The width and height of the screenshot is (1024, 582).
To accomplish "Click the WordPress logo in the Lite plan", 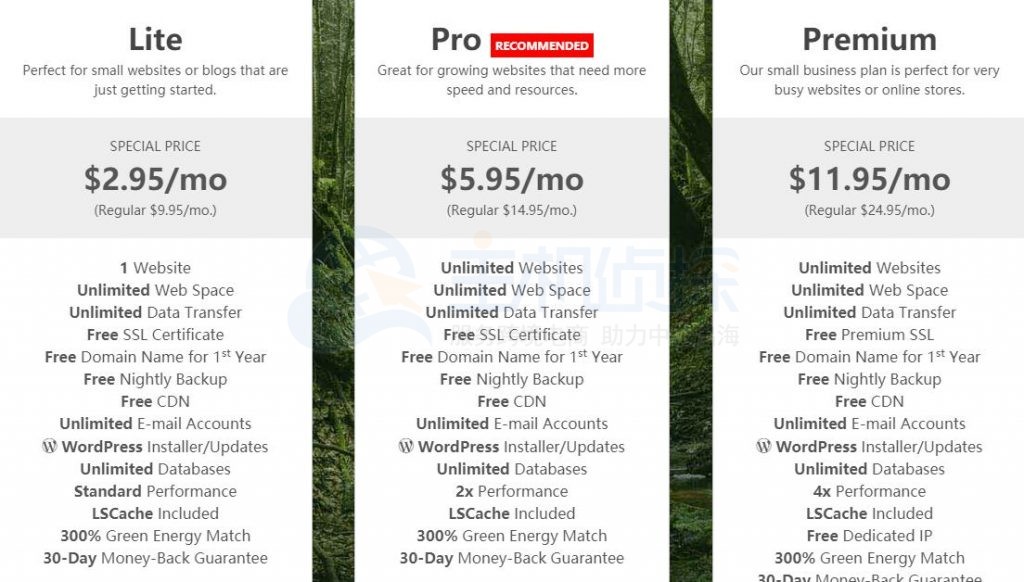I will pyautogui.click(x=50, y=447).
